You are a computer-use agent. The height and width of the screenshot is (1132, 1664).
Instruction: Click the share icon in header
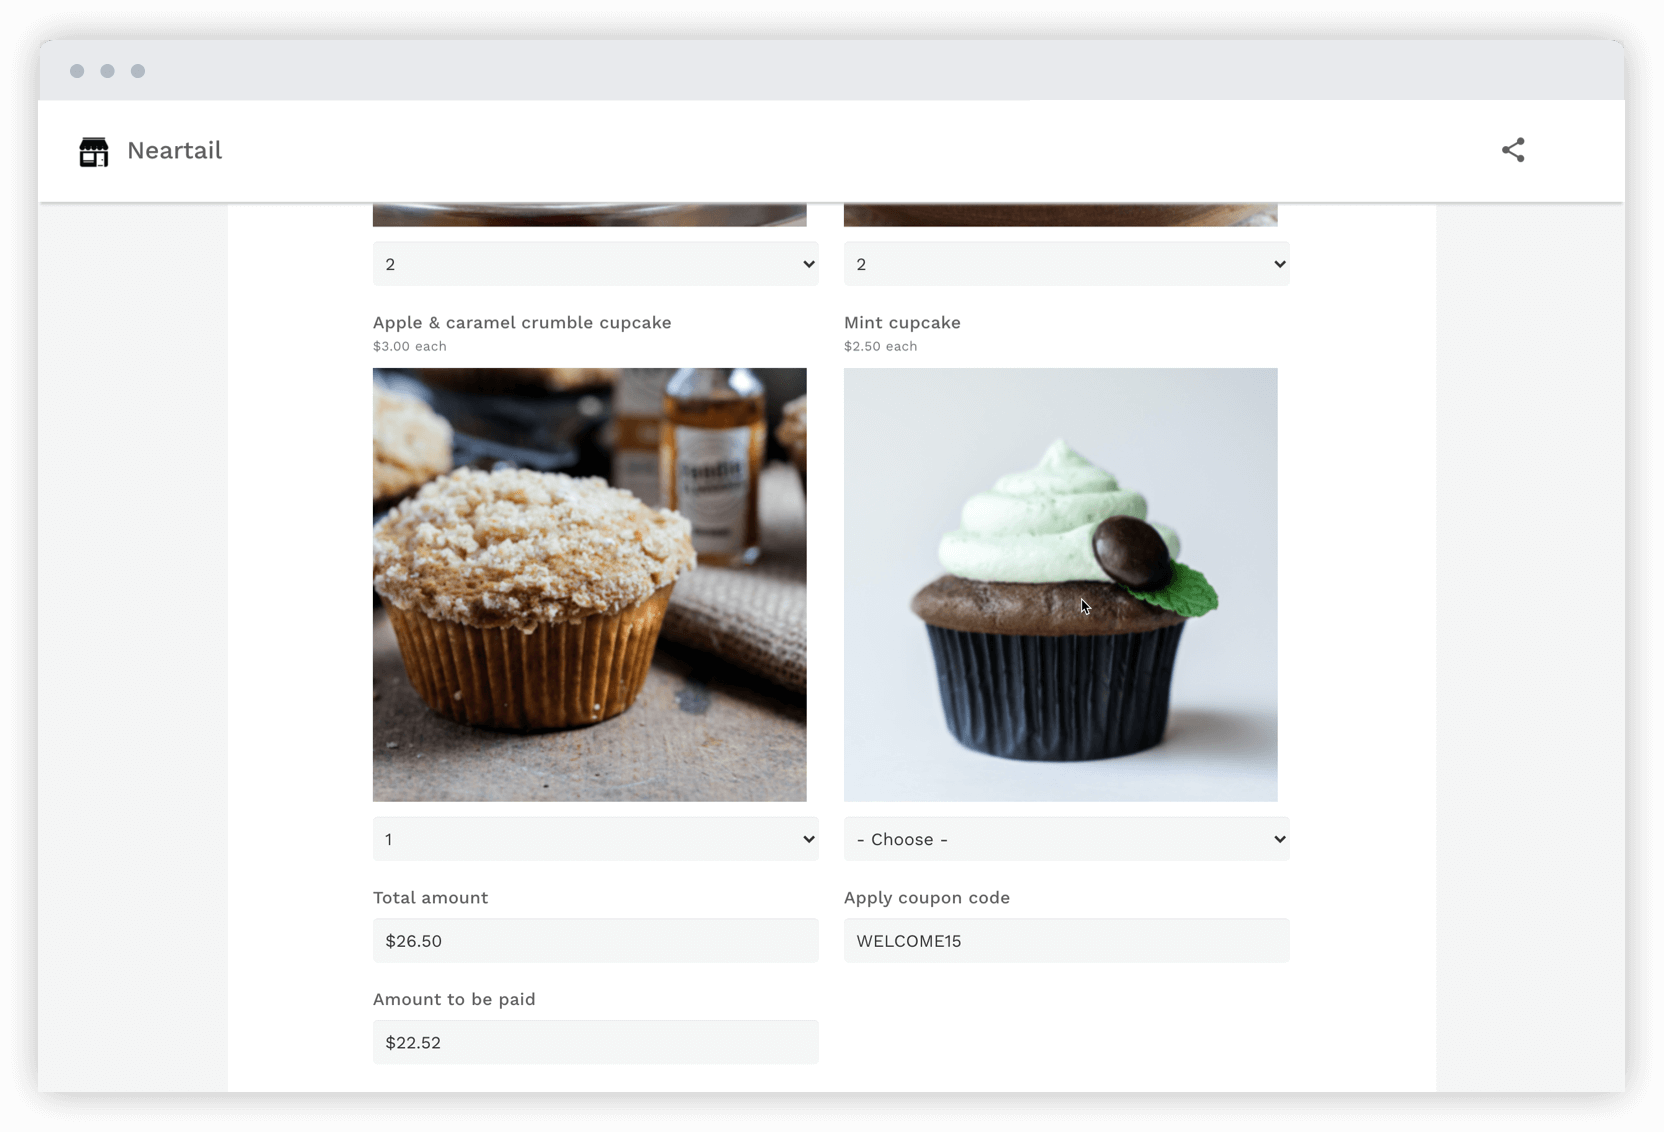click(1512, 150)
